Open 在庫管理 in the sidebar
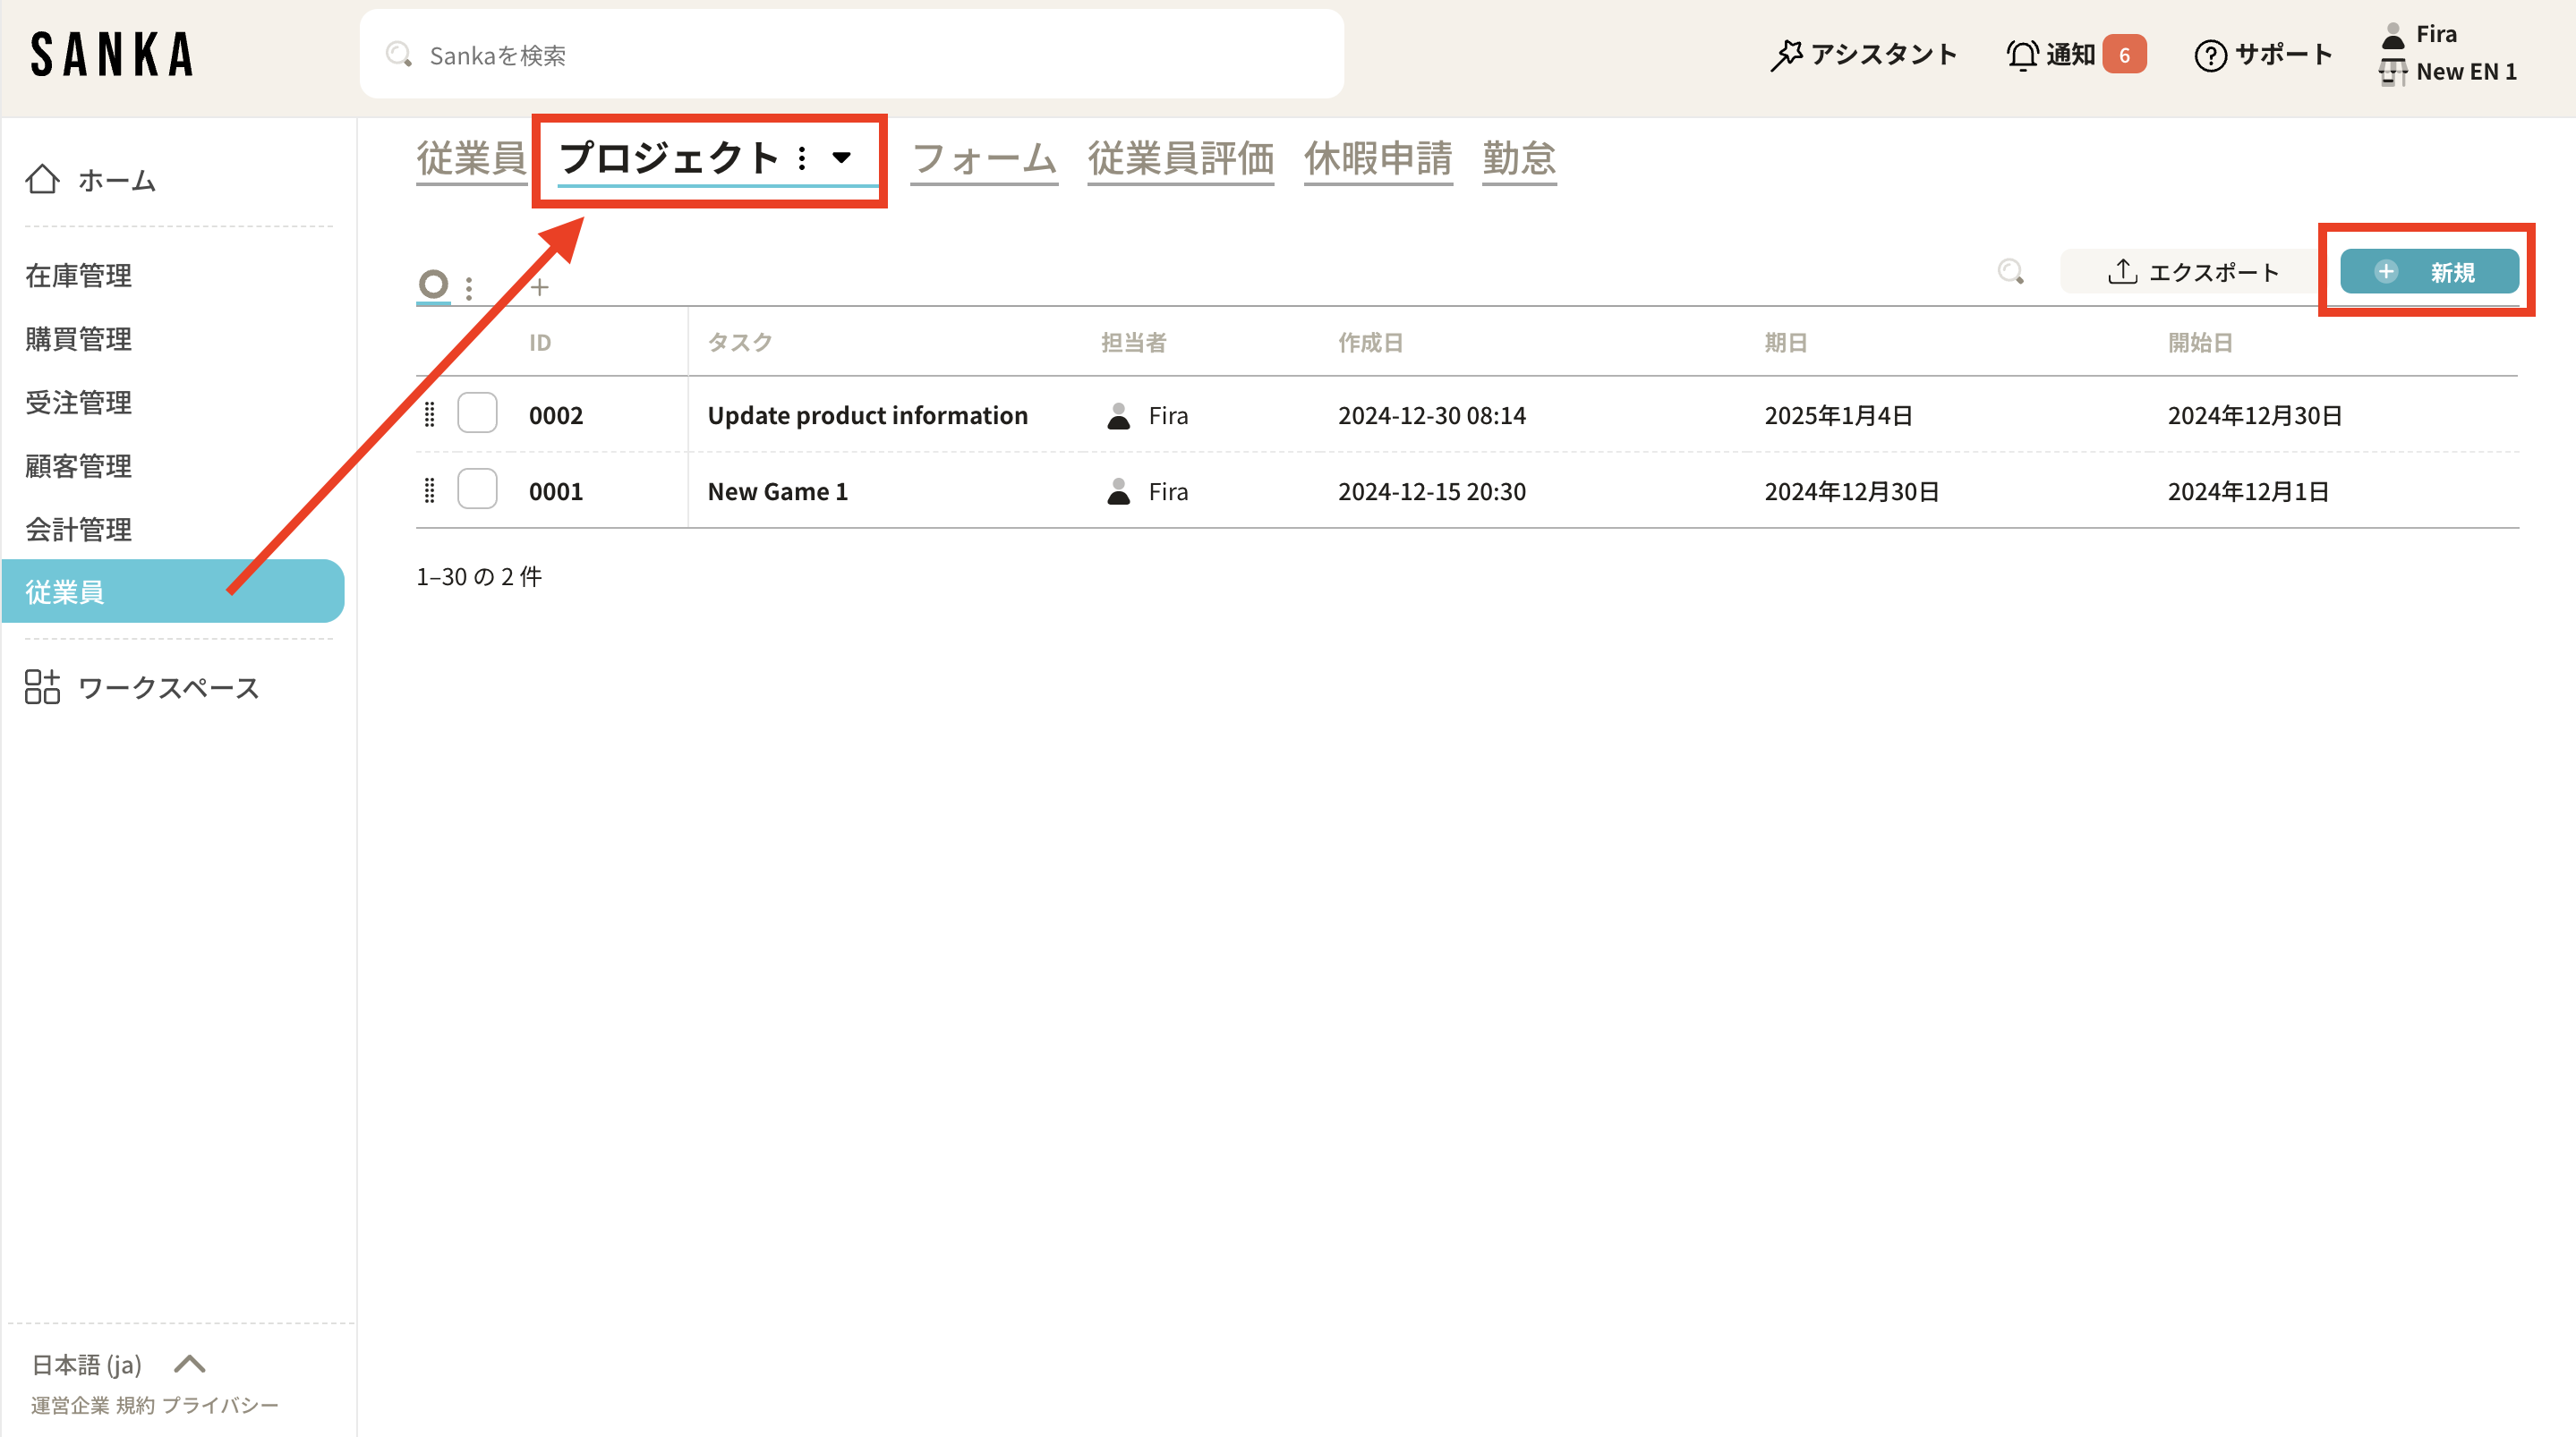Screen dimensions: 2576x1437 click(79, 275)
